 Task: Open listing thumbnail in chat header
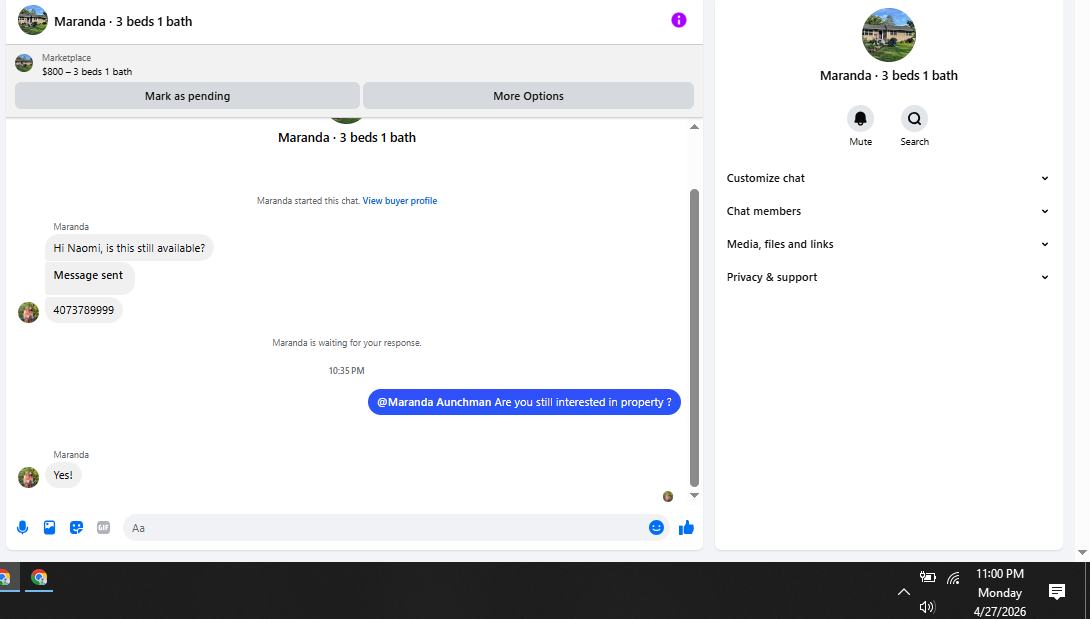pyautogui.click(x=33, y=20)
